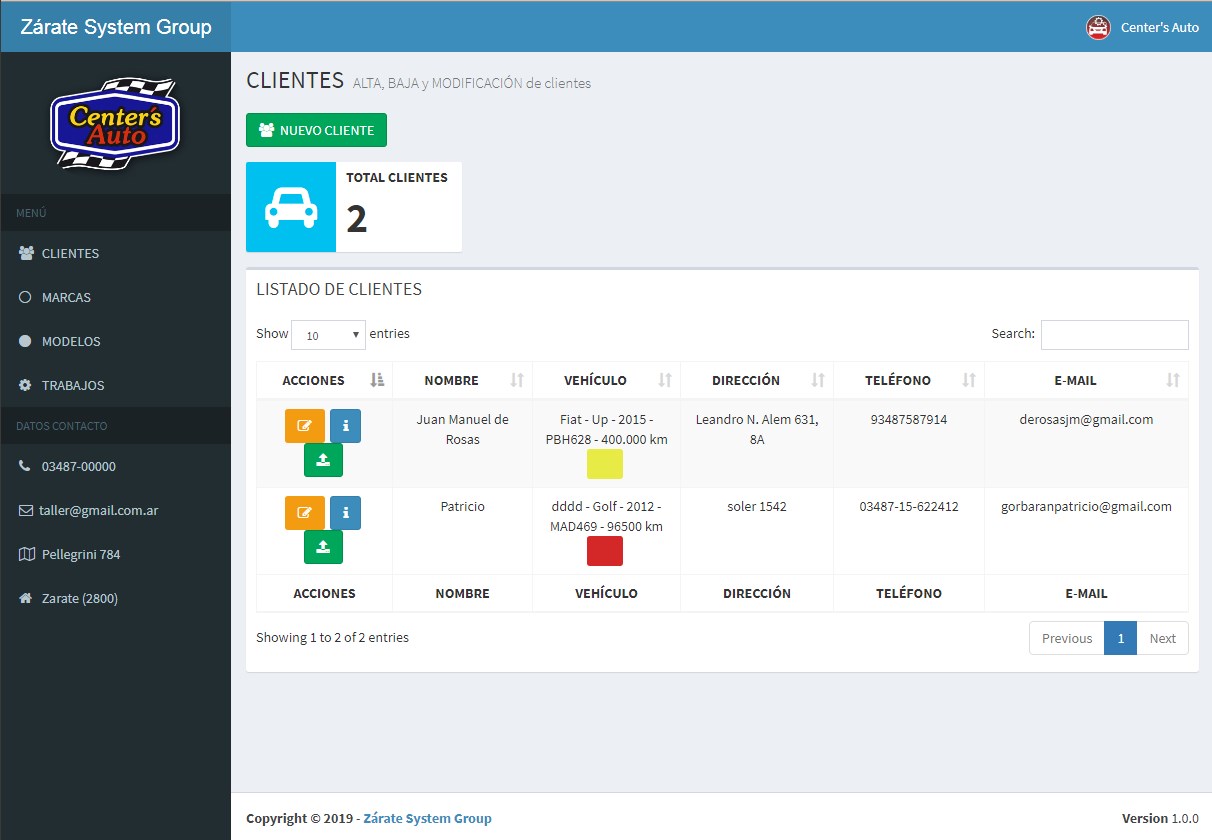
Task: Open MARCAS in the sidebar menu
Action: point(66,297)
